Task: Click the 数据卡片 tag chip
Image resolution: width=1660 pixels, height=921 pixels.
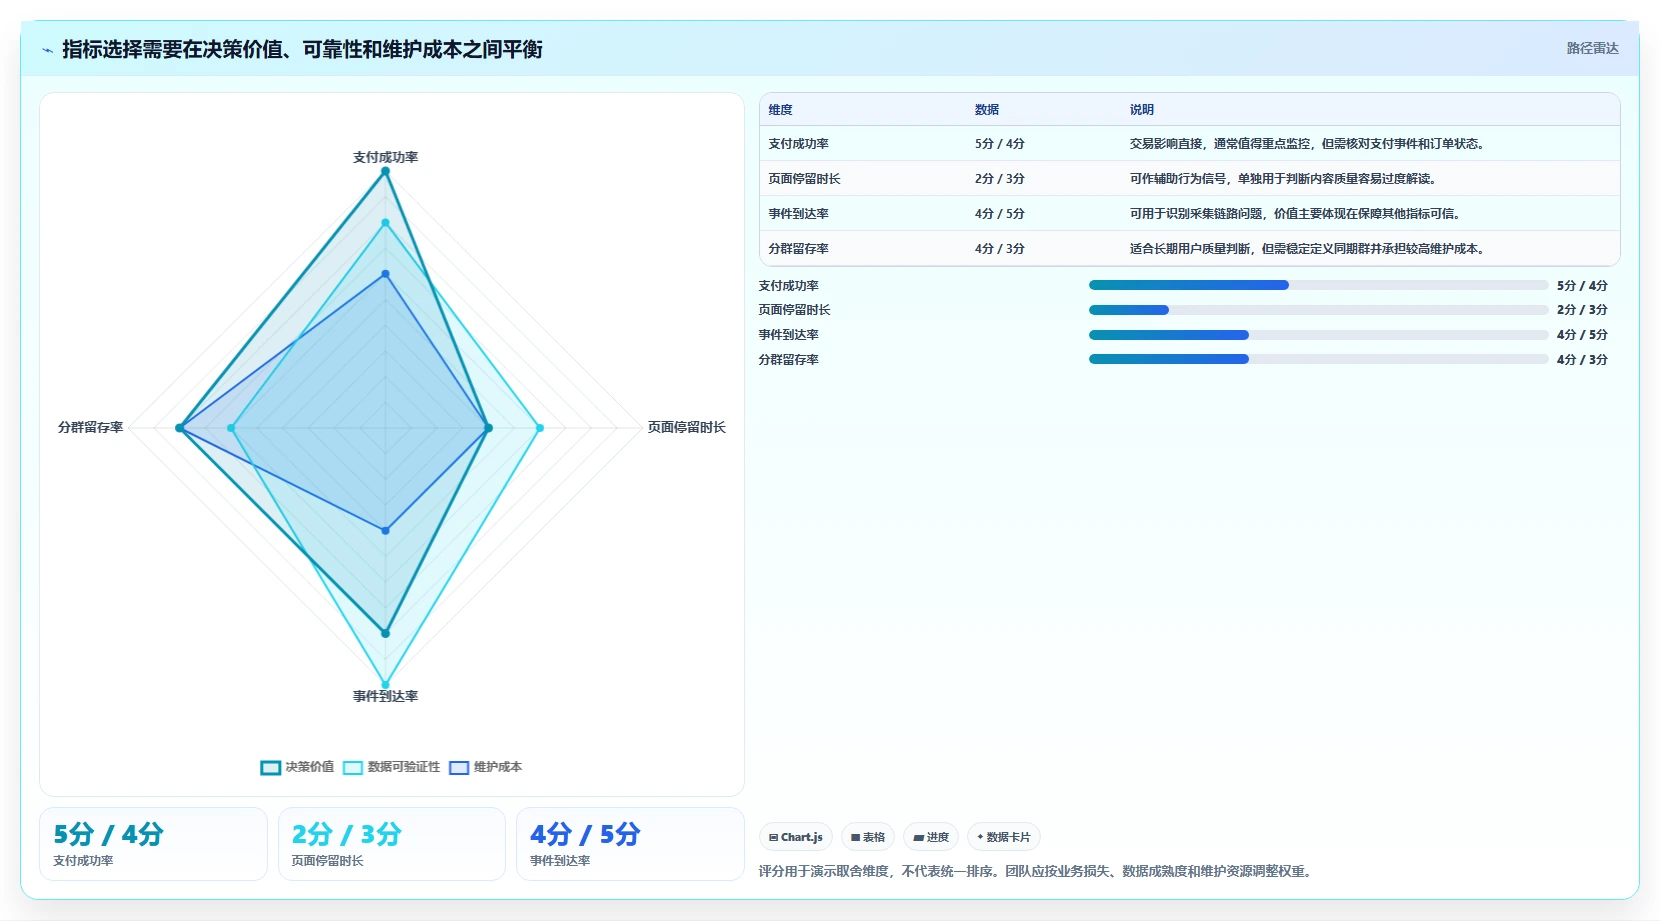Action: (x=1004, y=837)
